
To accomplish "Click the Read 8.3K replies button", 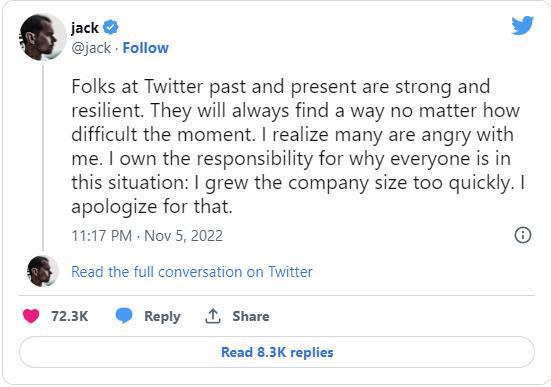I will click(277, 352).
